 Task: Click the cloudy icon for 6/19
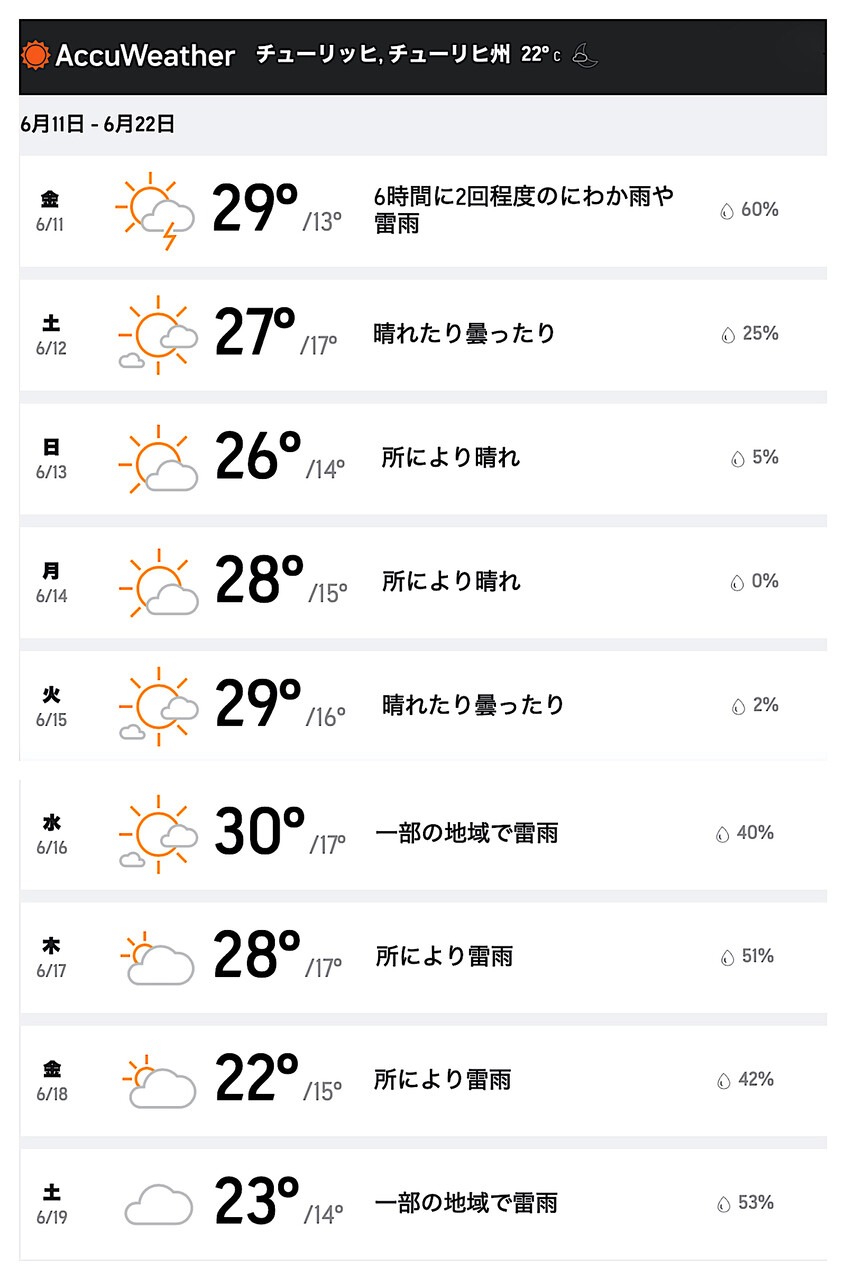pos(158,1204)
